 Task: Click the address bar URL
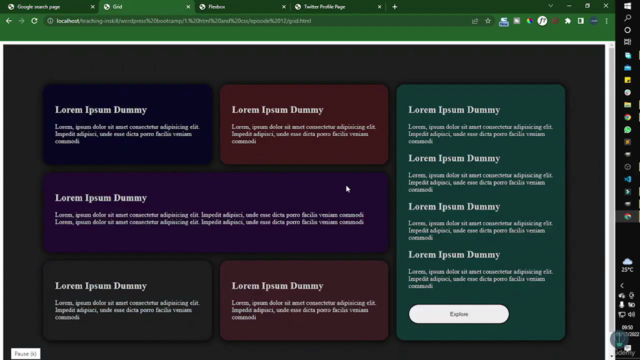tap(184, 21)
